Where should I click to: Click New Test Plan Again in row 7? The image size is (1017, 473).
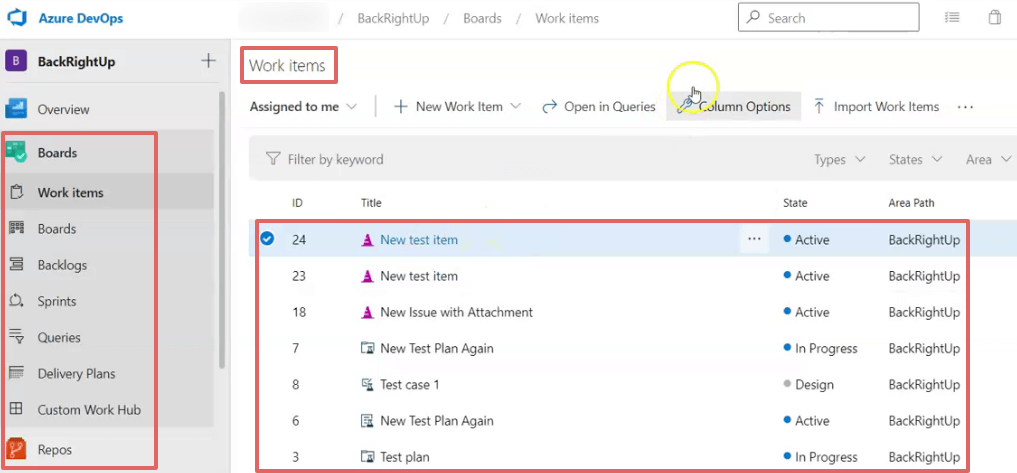(x=437, y=348)
